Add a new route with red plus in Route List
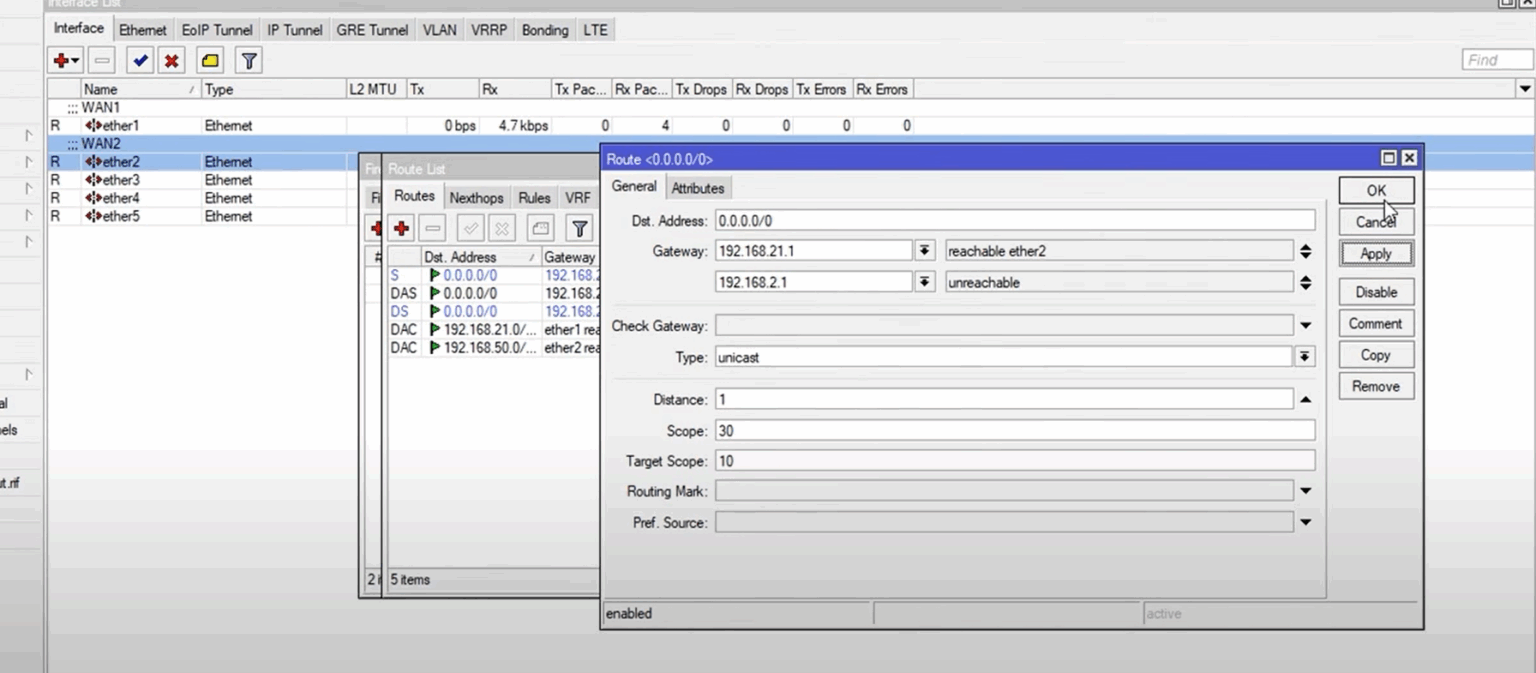 click(401, 228)
